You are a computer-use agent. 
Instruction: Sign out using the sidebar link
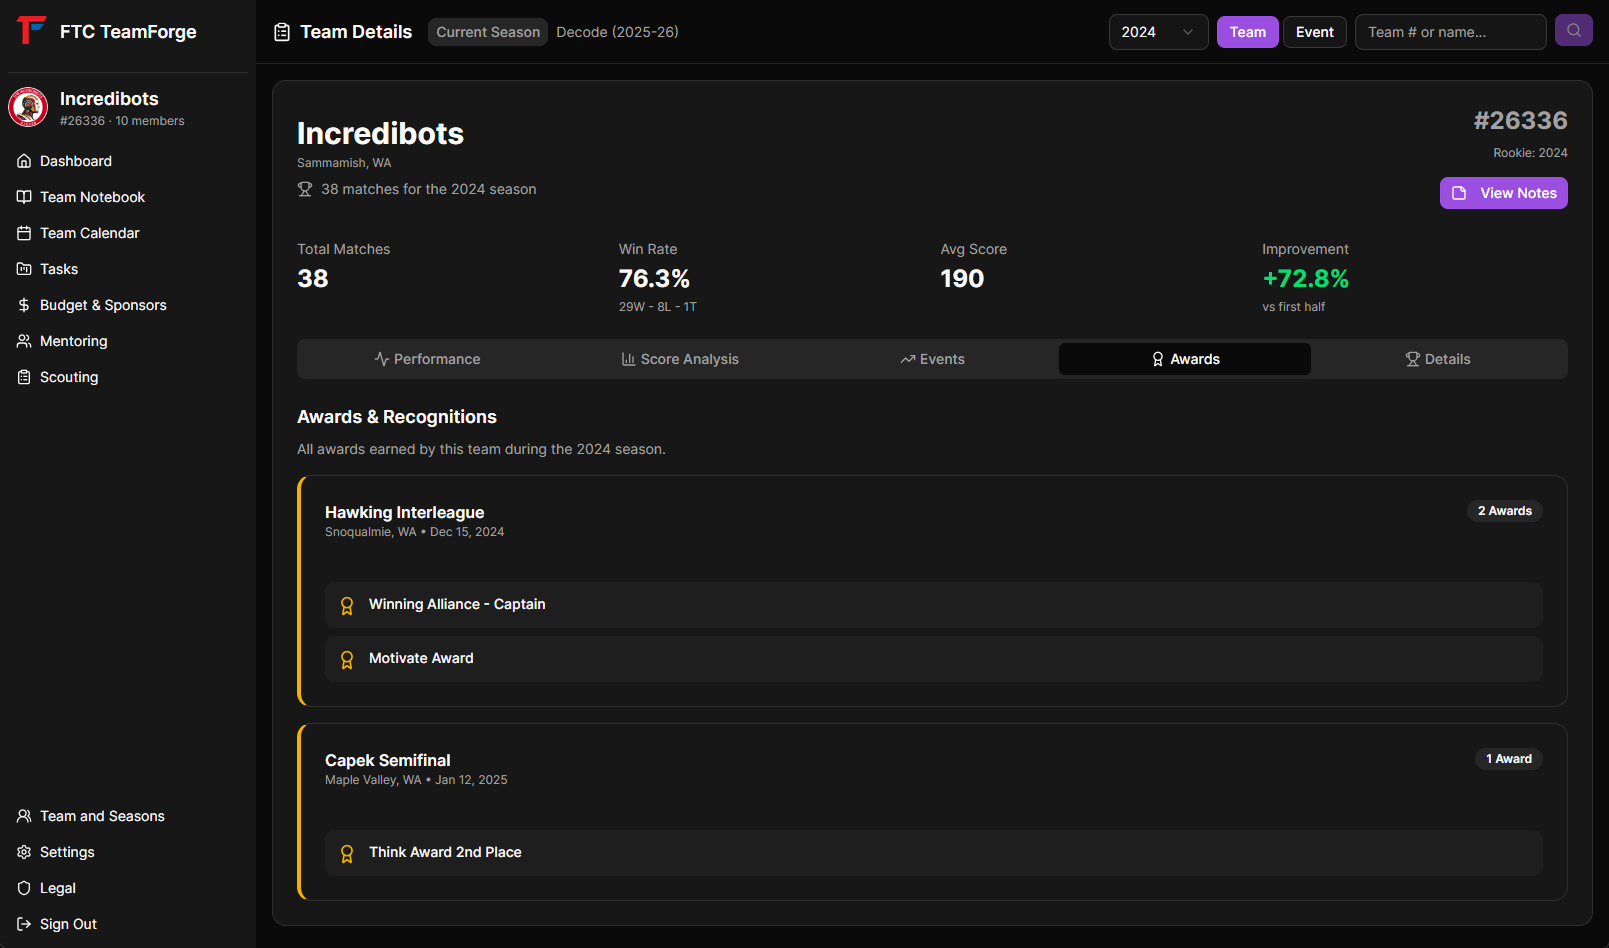coord(68,924)
